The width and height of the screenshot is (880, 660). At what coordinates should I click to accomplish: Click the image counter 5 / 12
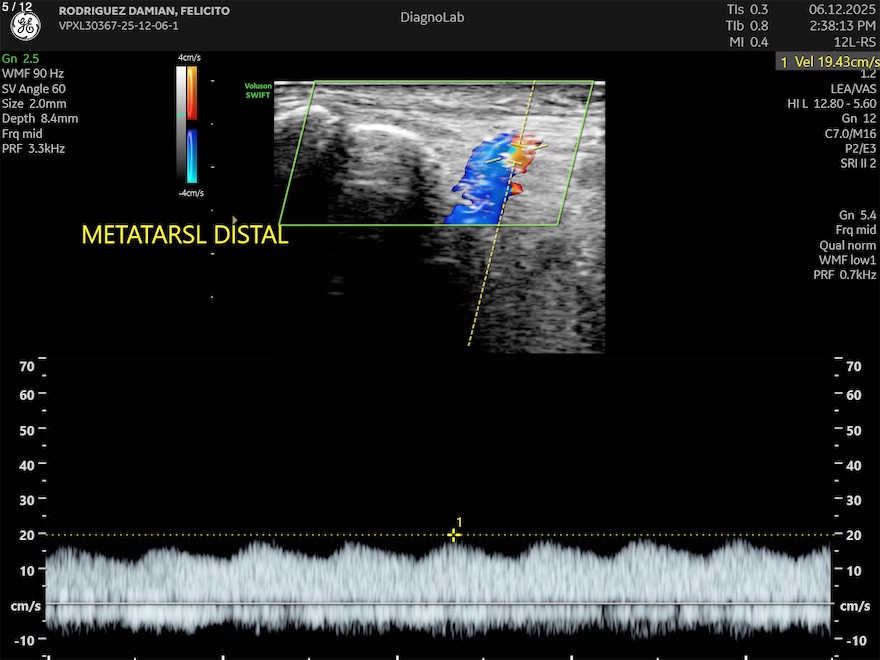click(x=17, y=7)
